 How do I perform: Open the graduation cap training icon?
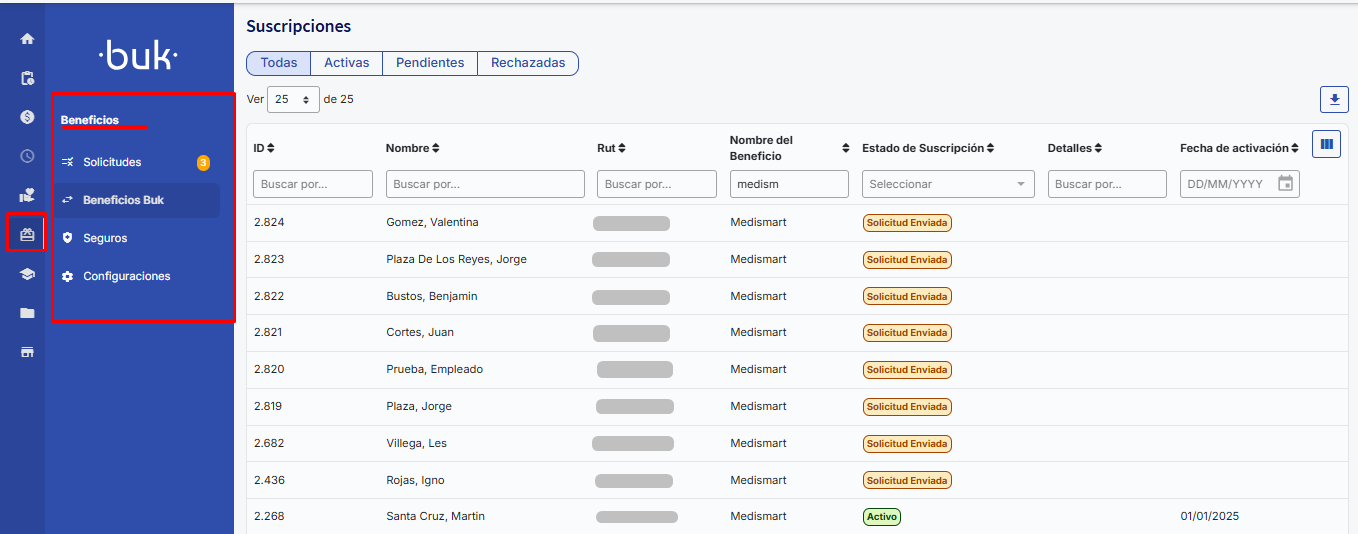click(x=27, y=274)
